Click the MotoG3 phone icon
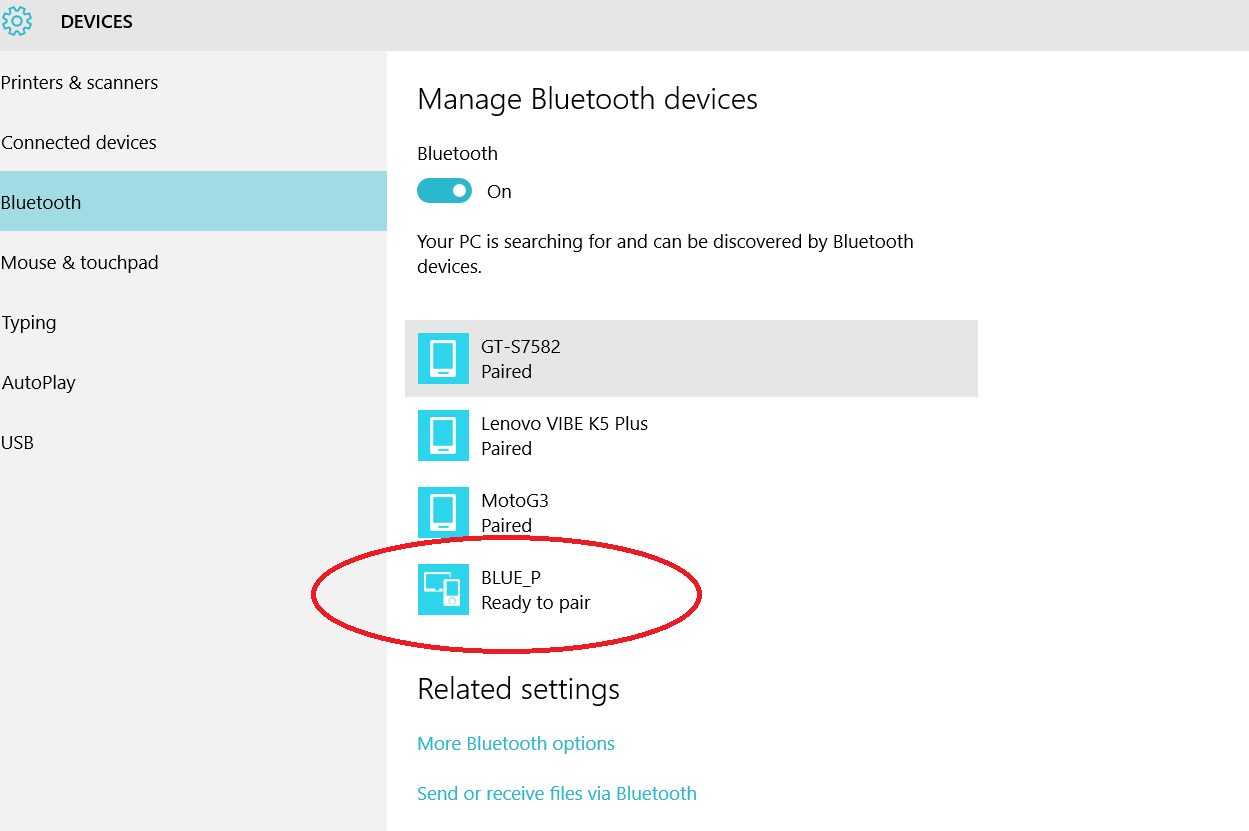The width and height of the screenshot is (1249, 831). click(443, 512)
